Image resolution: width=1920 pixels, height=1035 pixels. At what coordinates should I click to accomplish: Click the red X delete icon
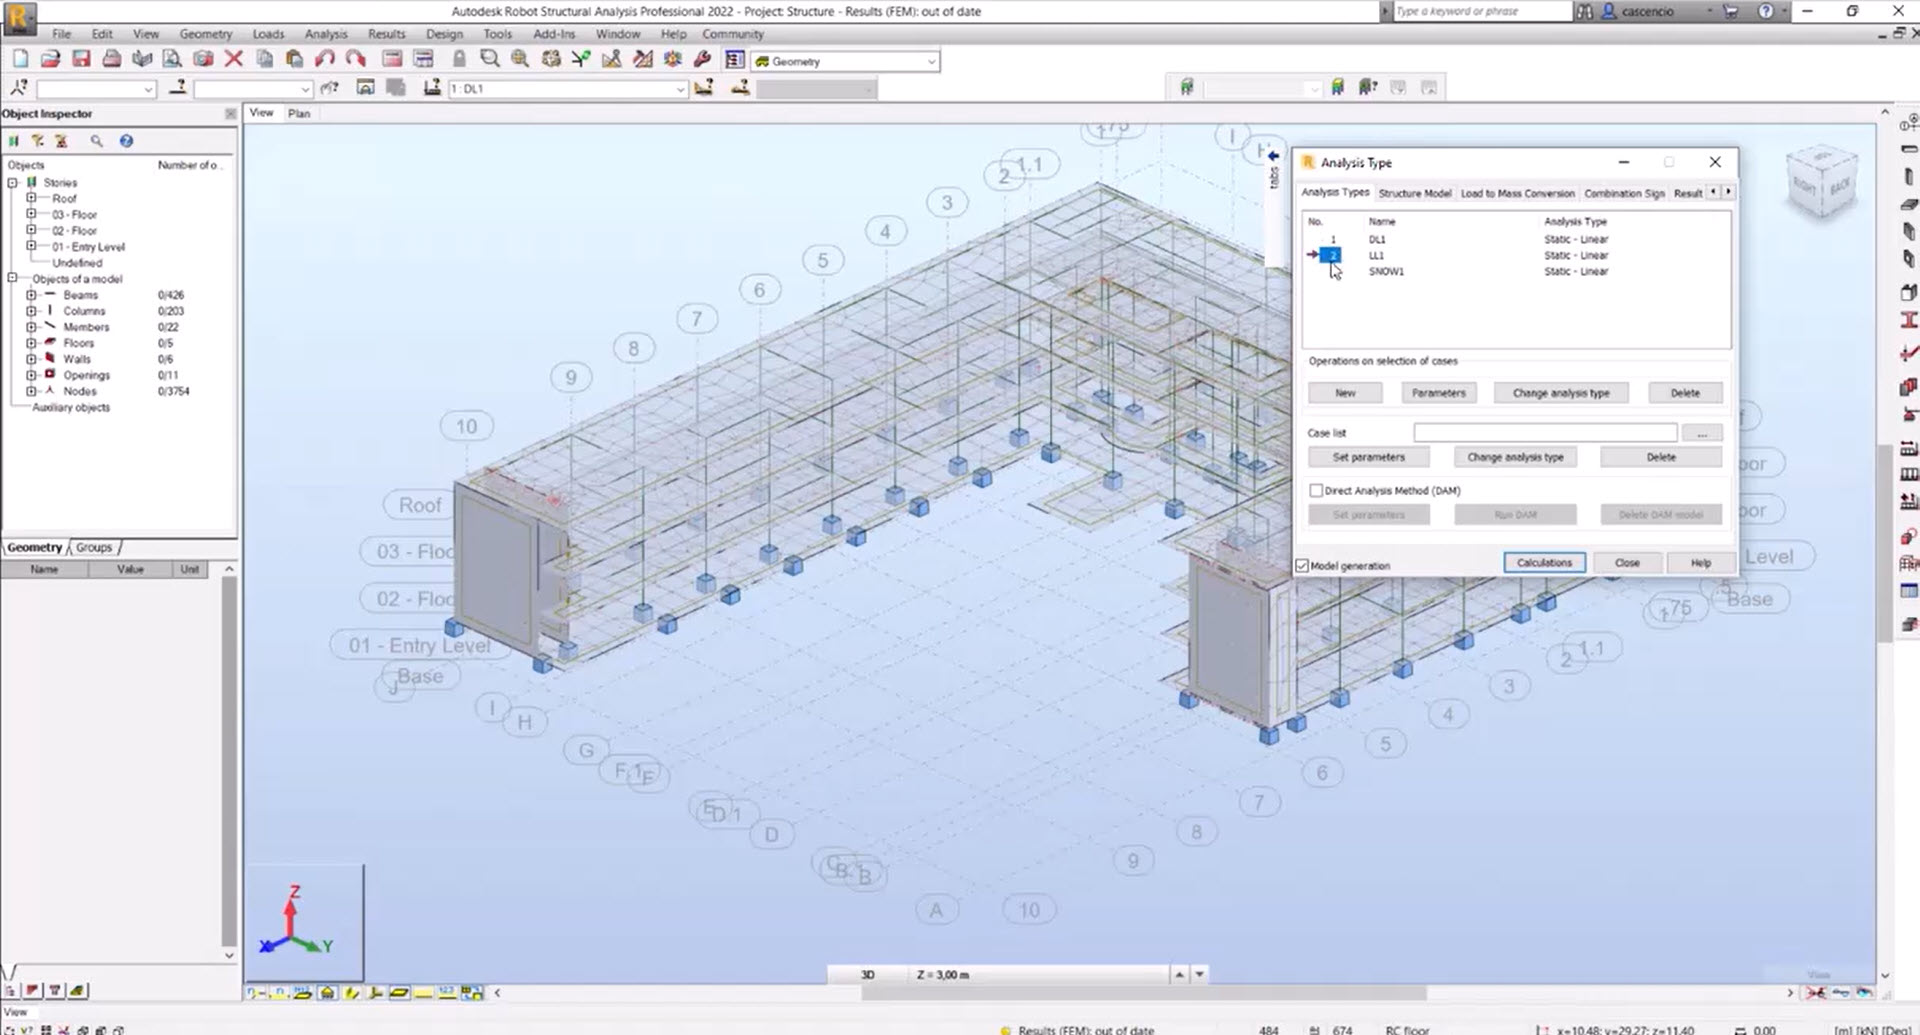234,60
